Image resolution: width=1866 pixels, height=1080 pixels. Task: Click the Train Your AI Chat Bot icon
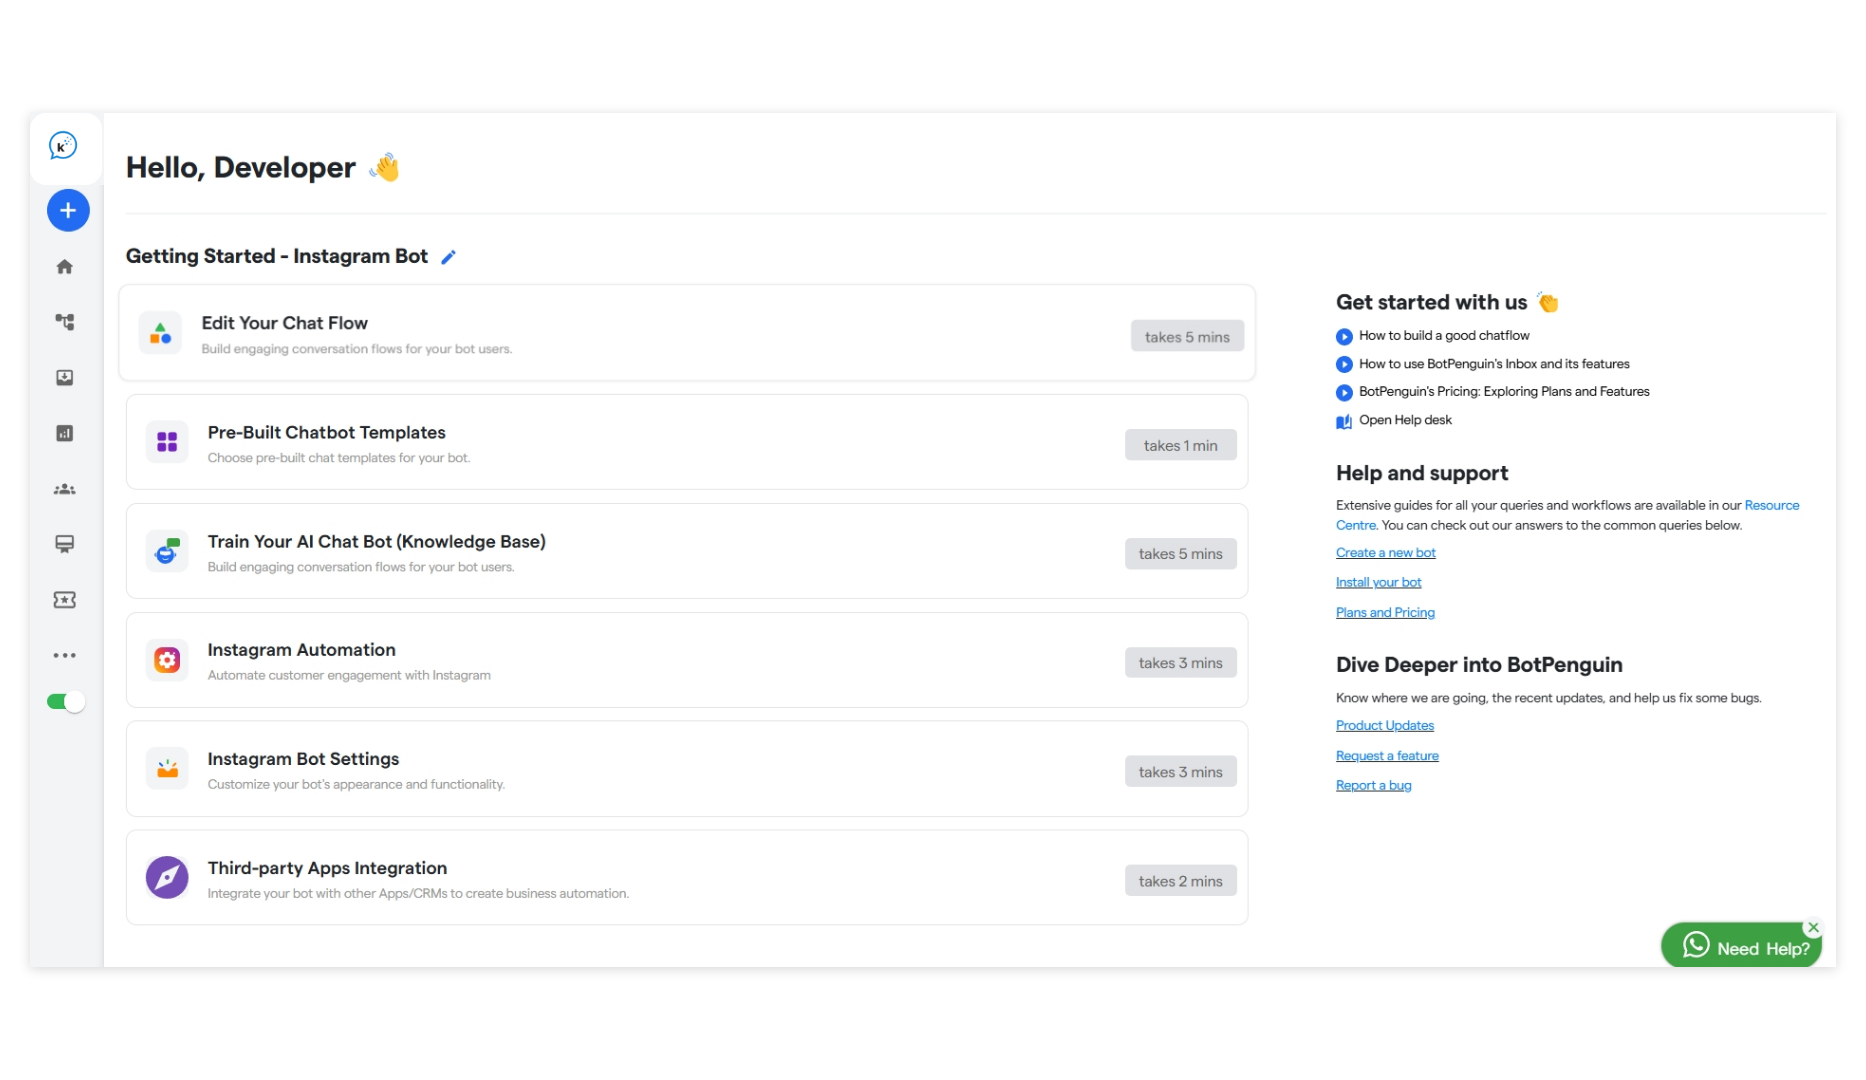point(167,550)
